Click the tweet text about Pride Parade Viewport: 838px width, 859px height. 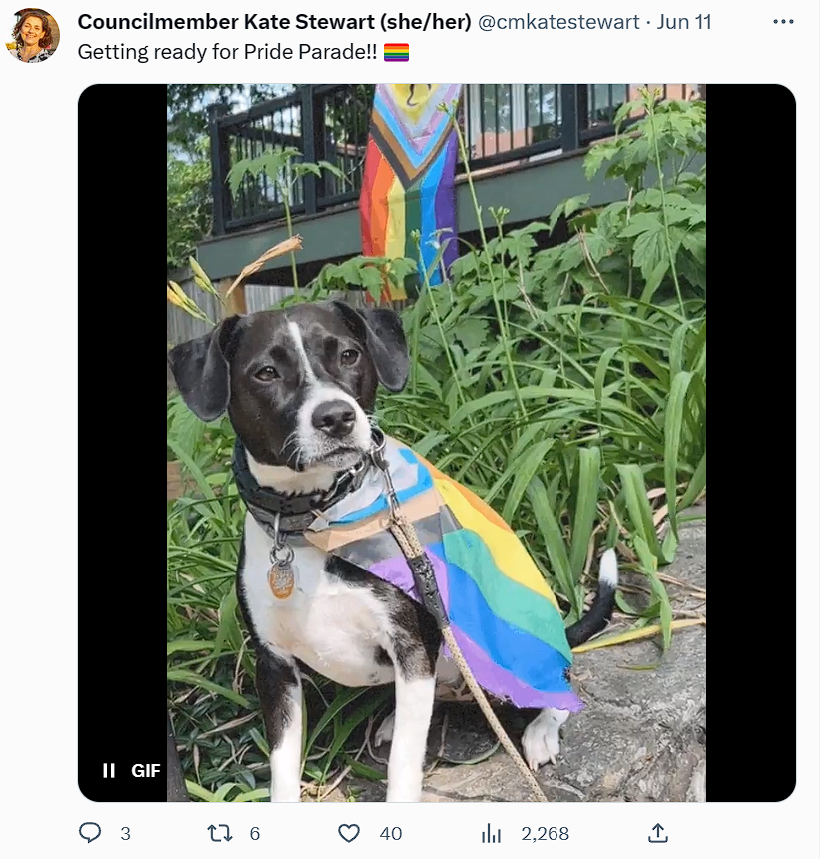tap(227, 52)
